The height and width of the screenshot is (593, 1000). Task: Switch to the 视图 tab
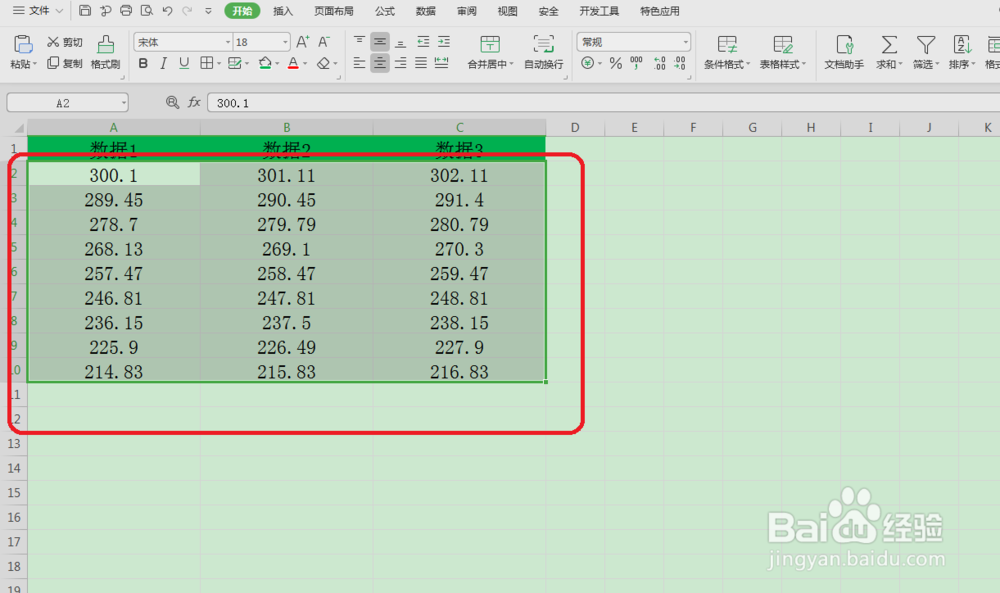507,11
